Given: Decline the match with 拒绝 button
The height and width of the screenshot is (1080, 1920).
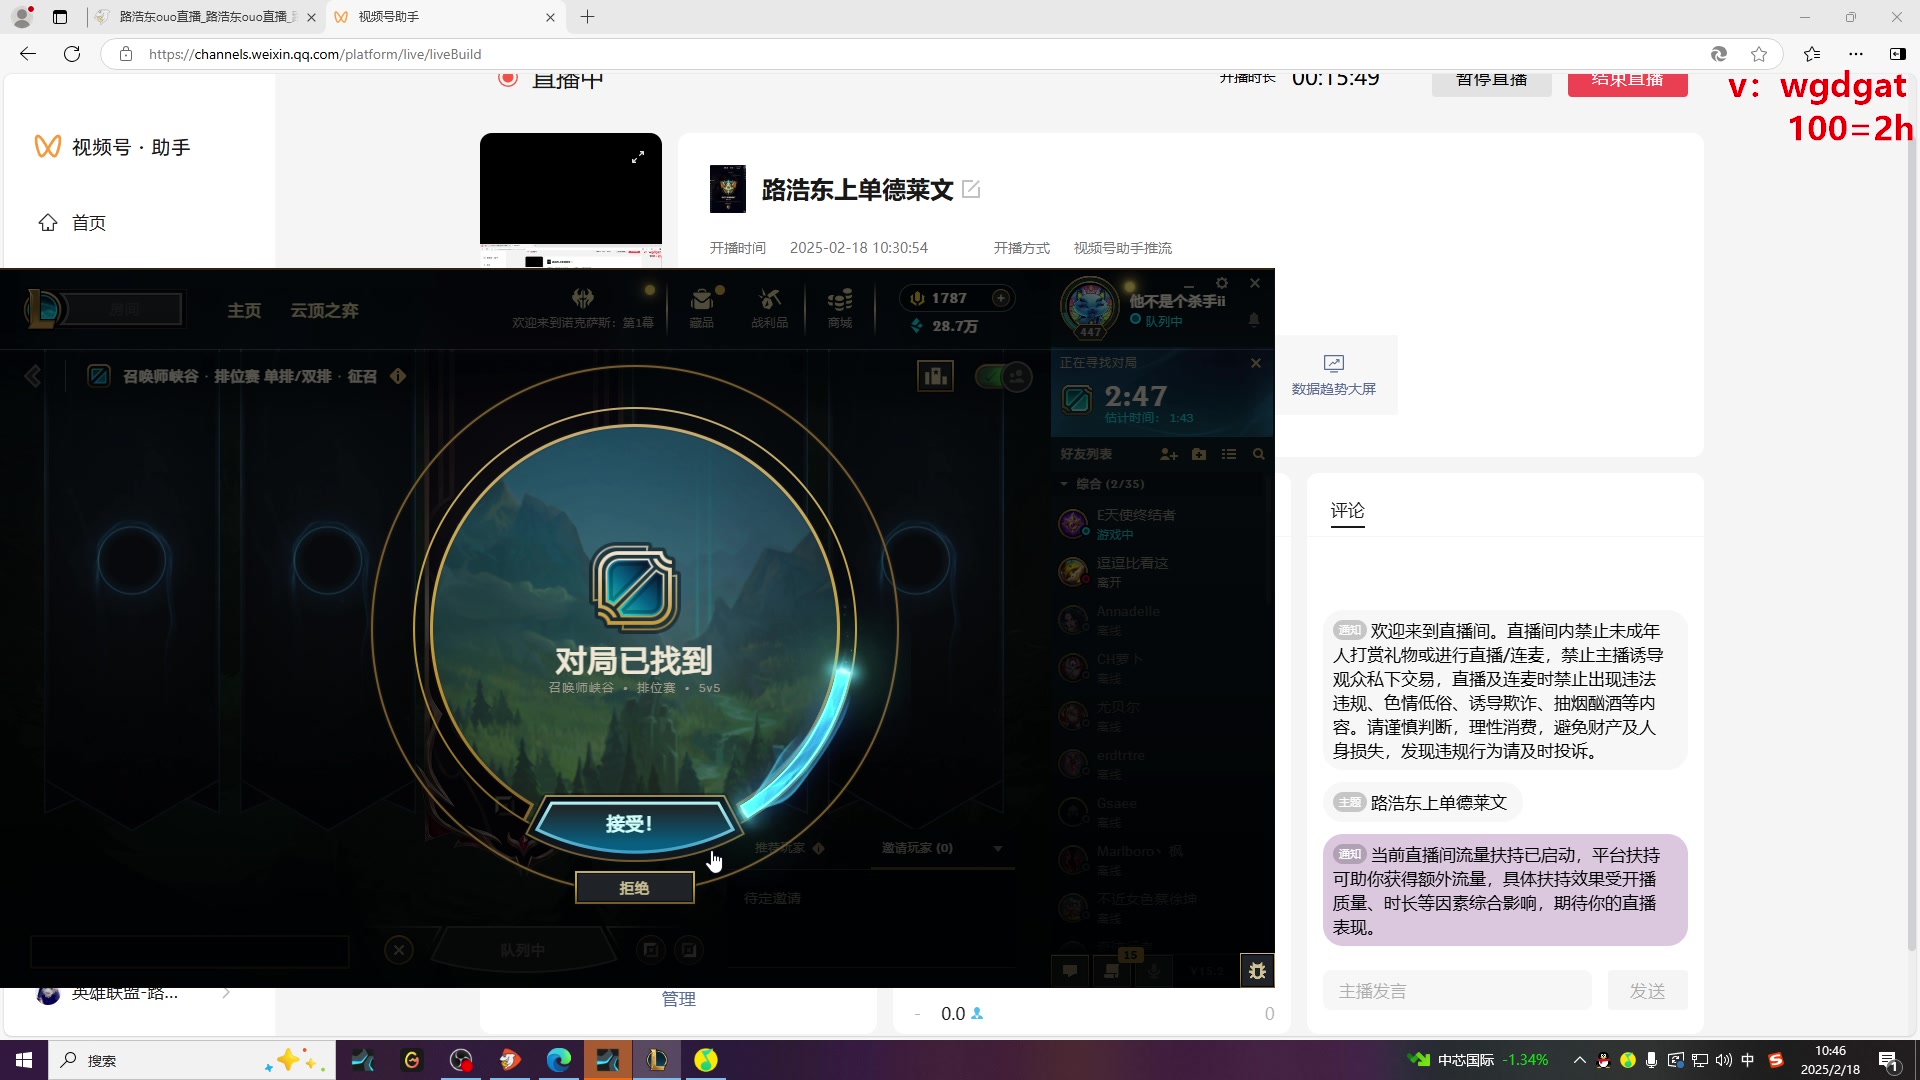Looking at the screenshot, I should [634, 888].
